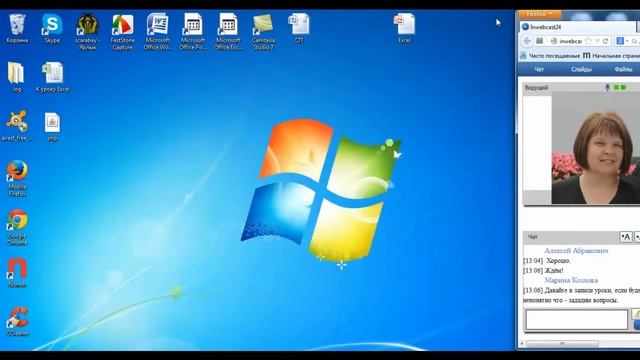
Task: Click chat name Марина Козлова
Action: [571, 280]
